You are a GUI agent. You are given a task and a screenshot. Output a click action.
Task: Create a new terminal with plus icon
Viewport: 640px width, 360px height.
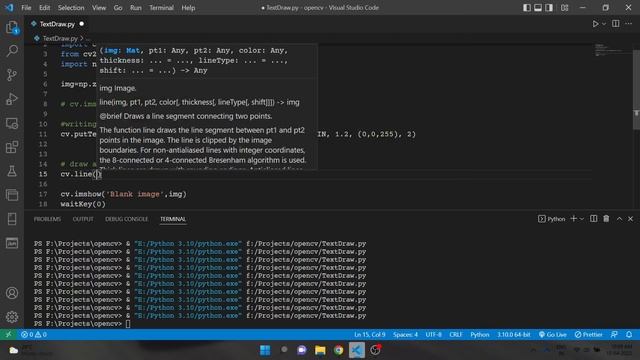coord(573,219)
